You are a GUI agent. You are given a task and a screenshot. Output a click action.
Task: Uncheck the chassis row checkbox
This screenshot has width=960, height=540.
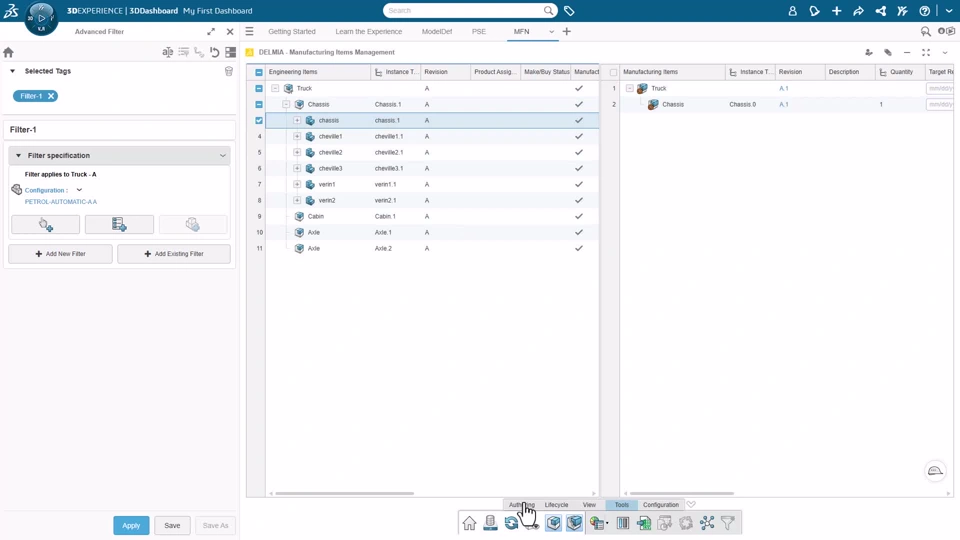[259, 121]
